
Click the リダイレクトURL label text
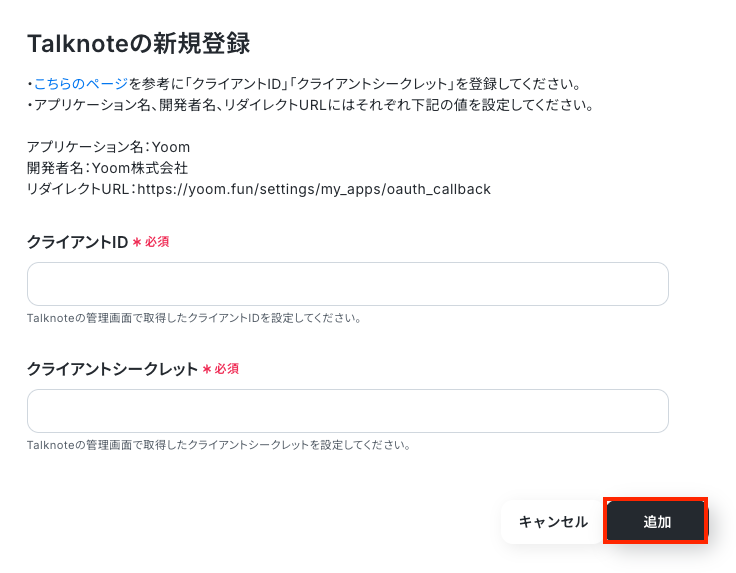coord(78,189)
